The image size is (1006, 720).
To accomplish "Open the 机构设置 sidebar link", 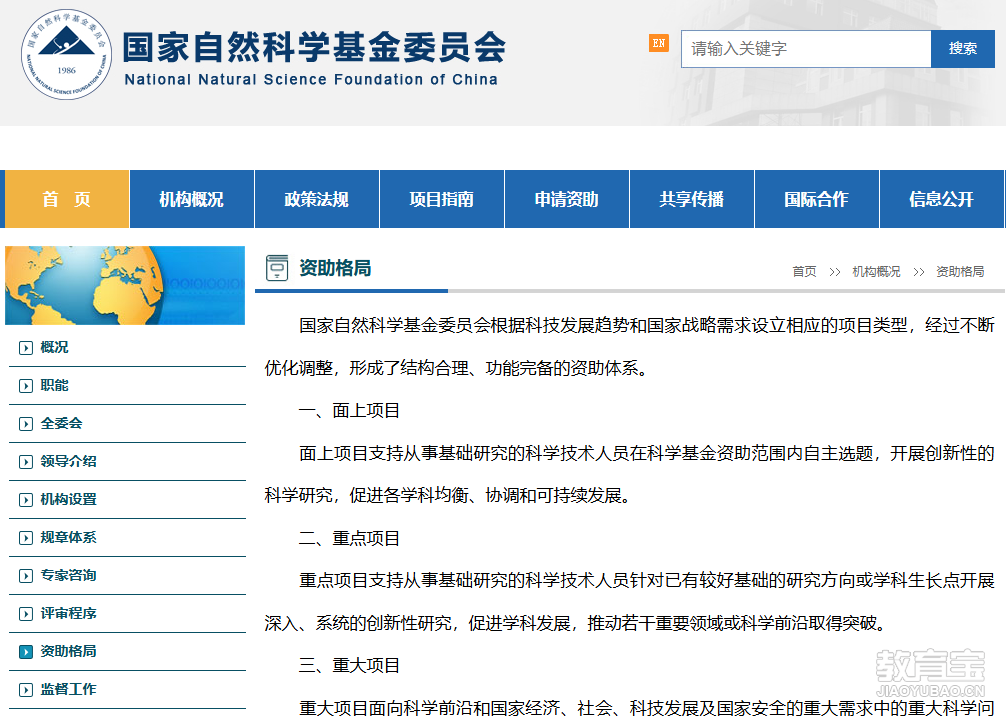I will pos(69,499).
